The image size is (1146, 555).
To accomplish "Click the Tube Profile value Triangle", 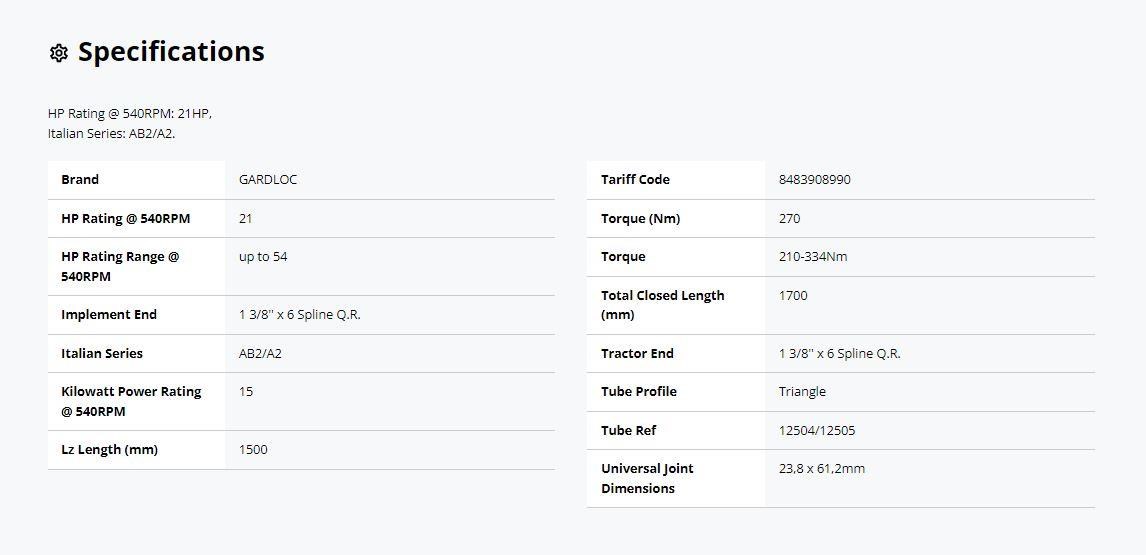I will [x=802, y=392].
